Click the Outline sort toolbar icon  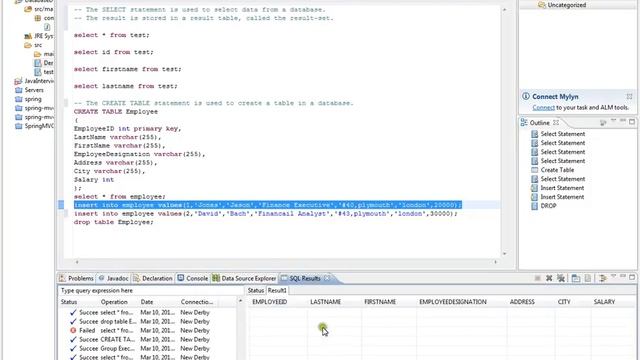click(603, 122)
